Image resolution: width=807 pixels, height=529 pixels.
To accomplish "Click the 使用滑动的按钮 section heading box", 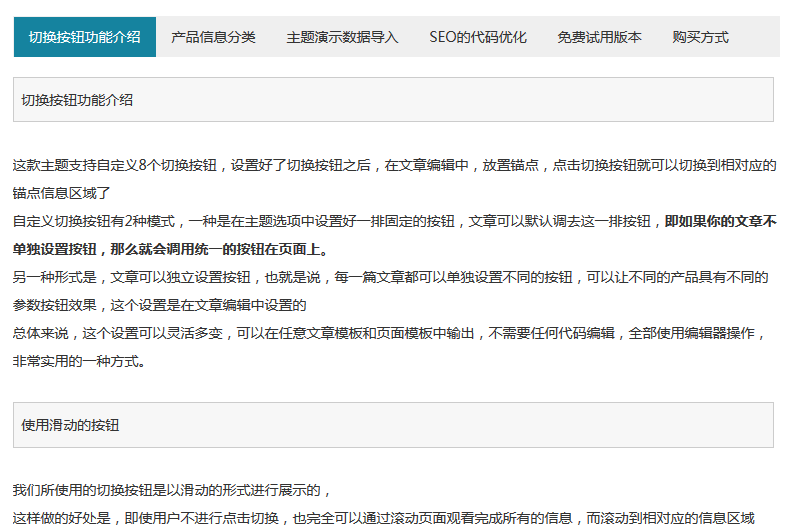I will pos(393,425).
